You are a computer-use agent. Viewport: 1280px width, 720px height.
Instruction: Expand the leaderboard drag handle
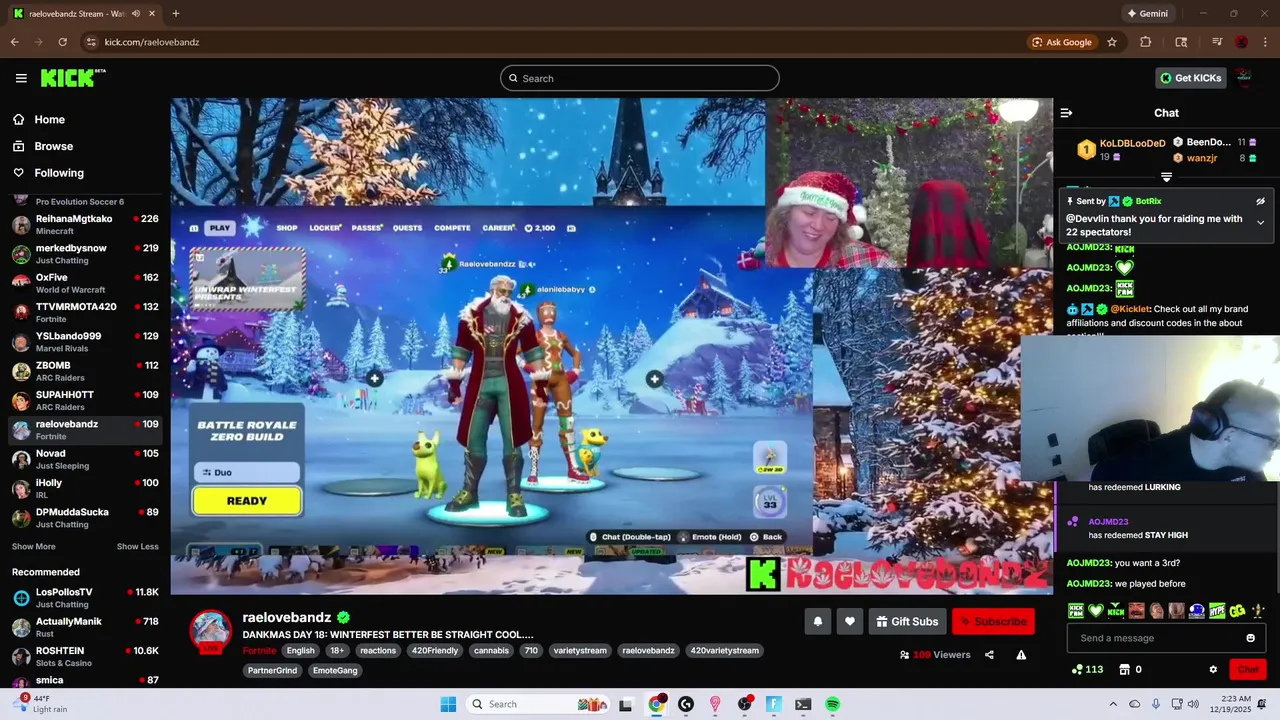click(1166, 177)
